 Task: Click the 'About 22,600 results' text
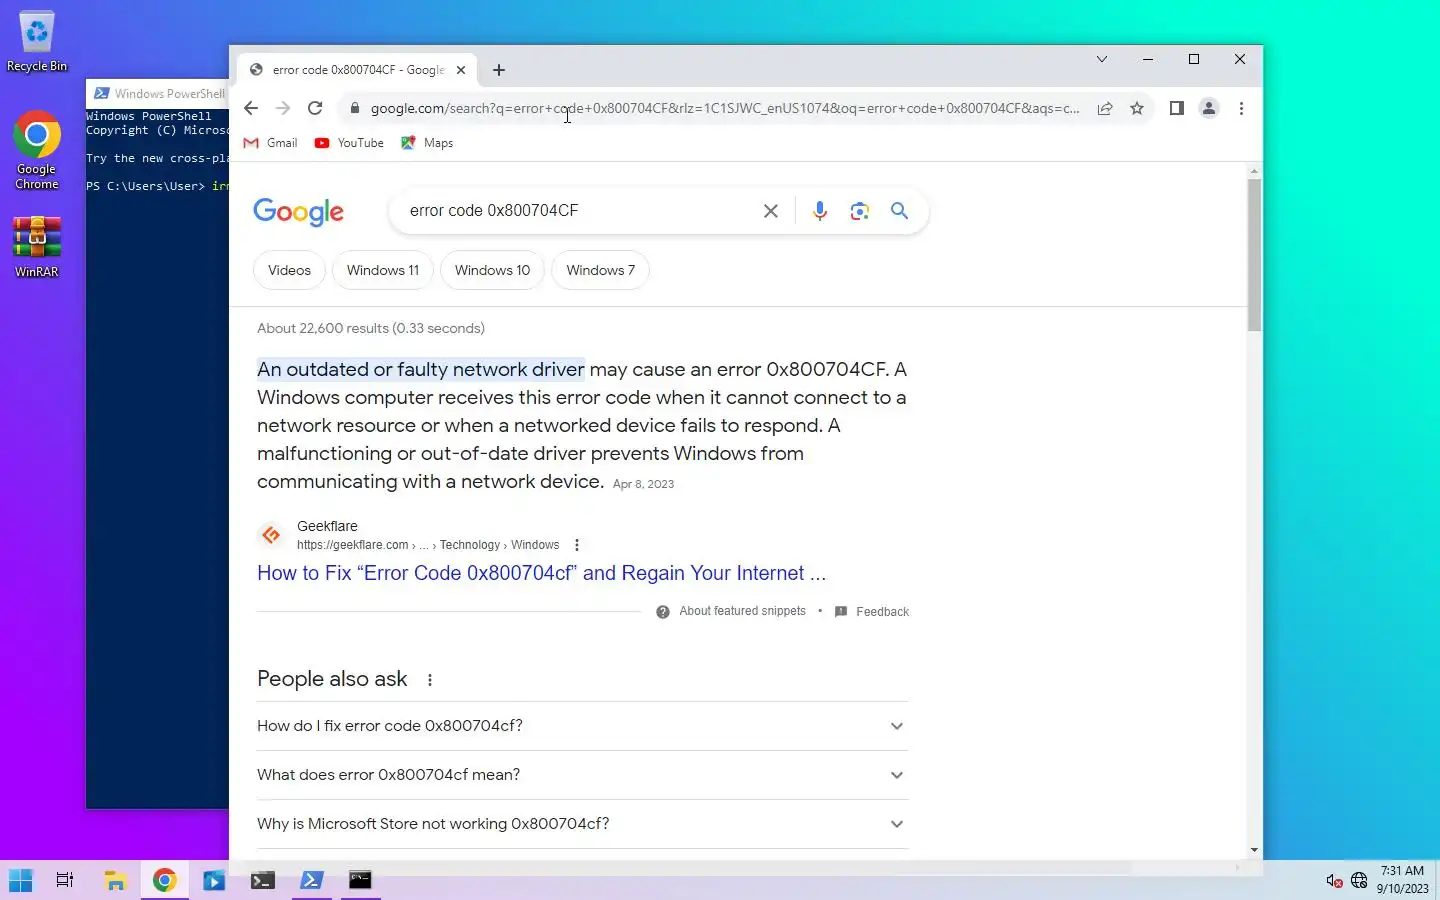coord(371,328)
